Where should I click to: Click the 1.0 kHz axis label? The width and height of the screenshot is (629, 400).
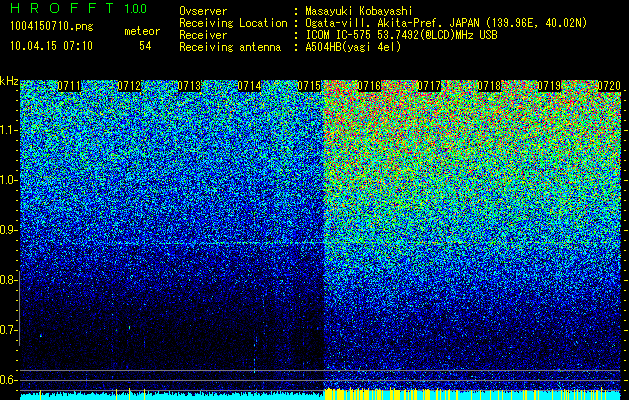(7, 181)
